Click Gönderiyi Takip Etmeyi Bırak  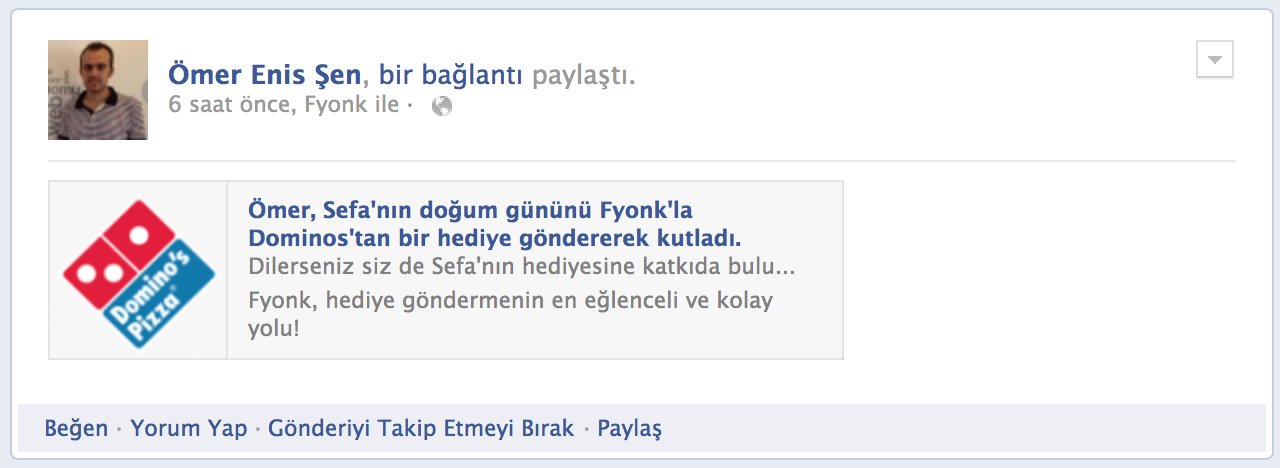421,429
